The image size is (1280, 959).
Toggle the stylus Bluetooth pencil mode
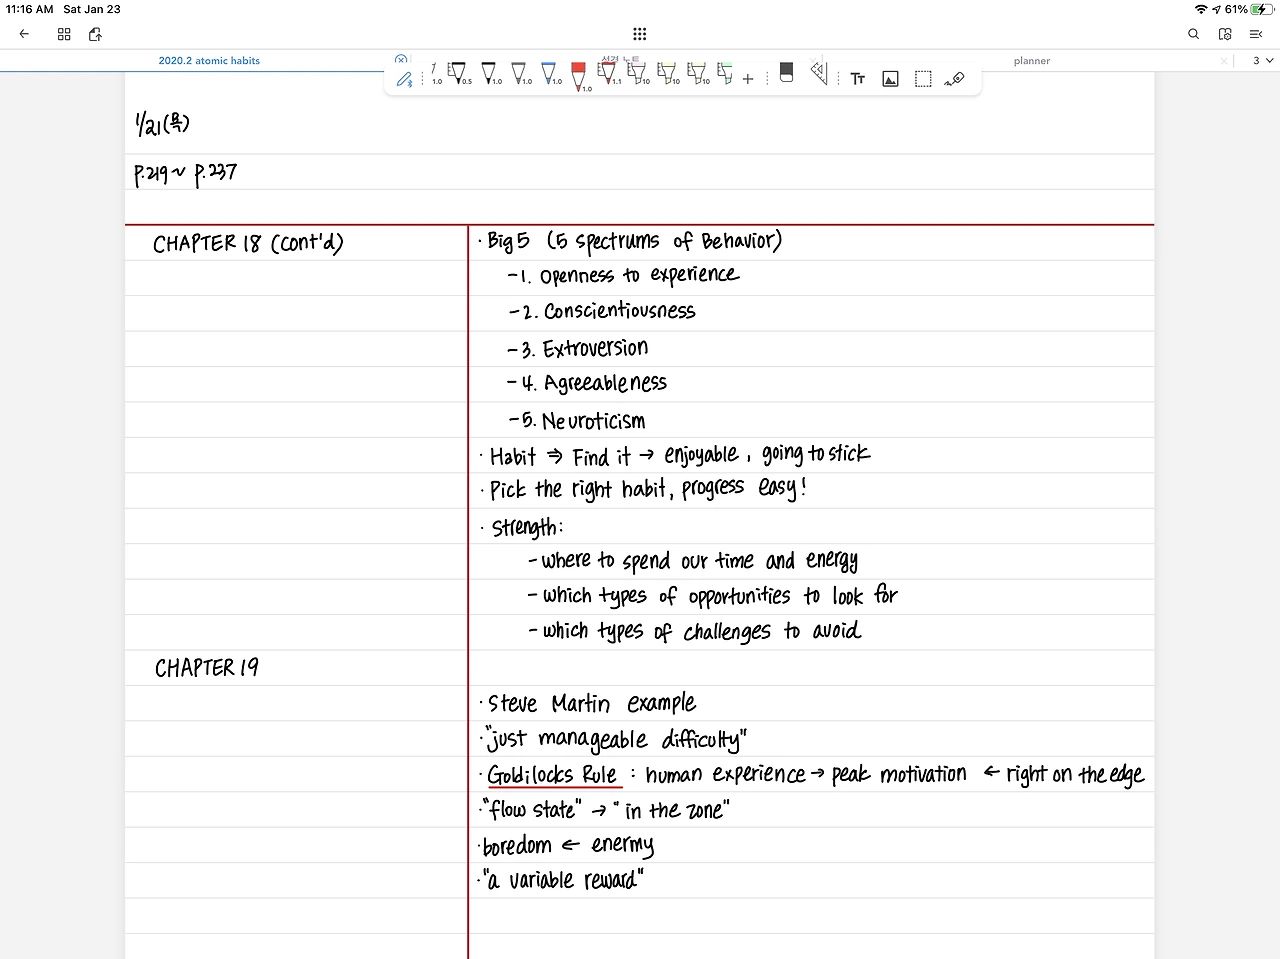coord(404,79)
